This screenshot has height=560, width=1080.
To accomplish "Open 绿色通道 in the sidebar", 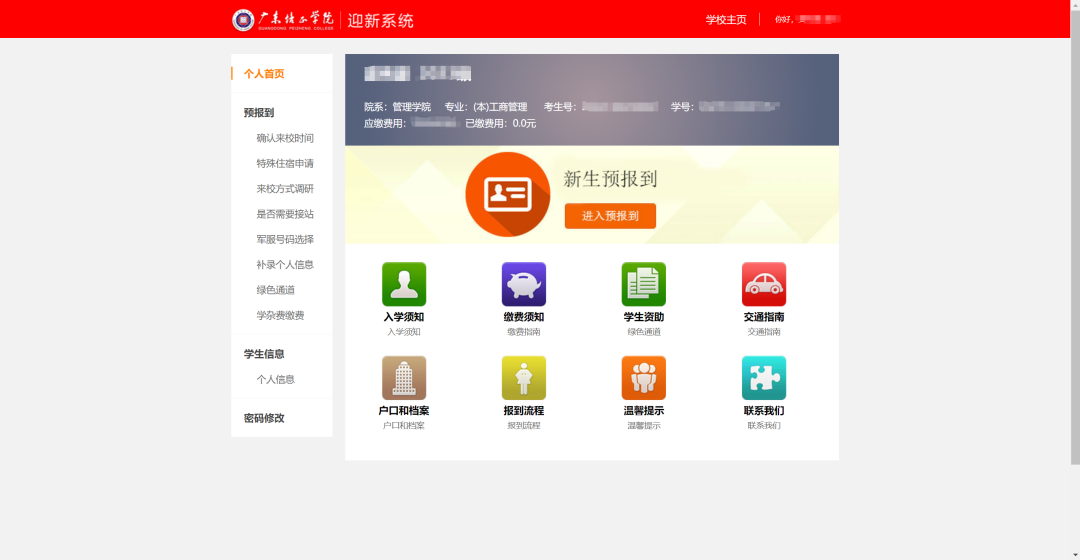I will click(276, 290).
